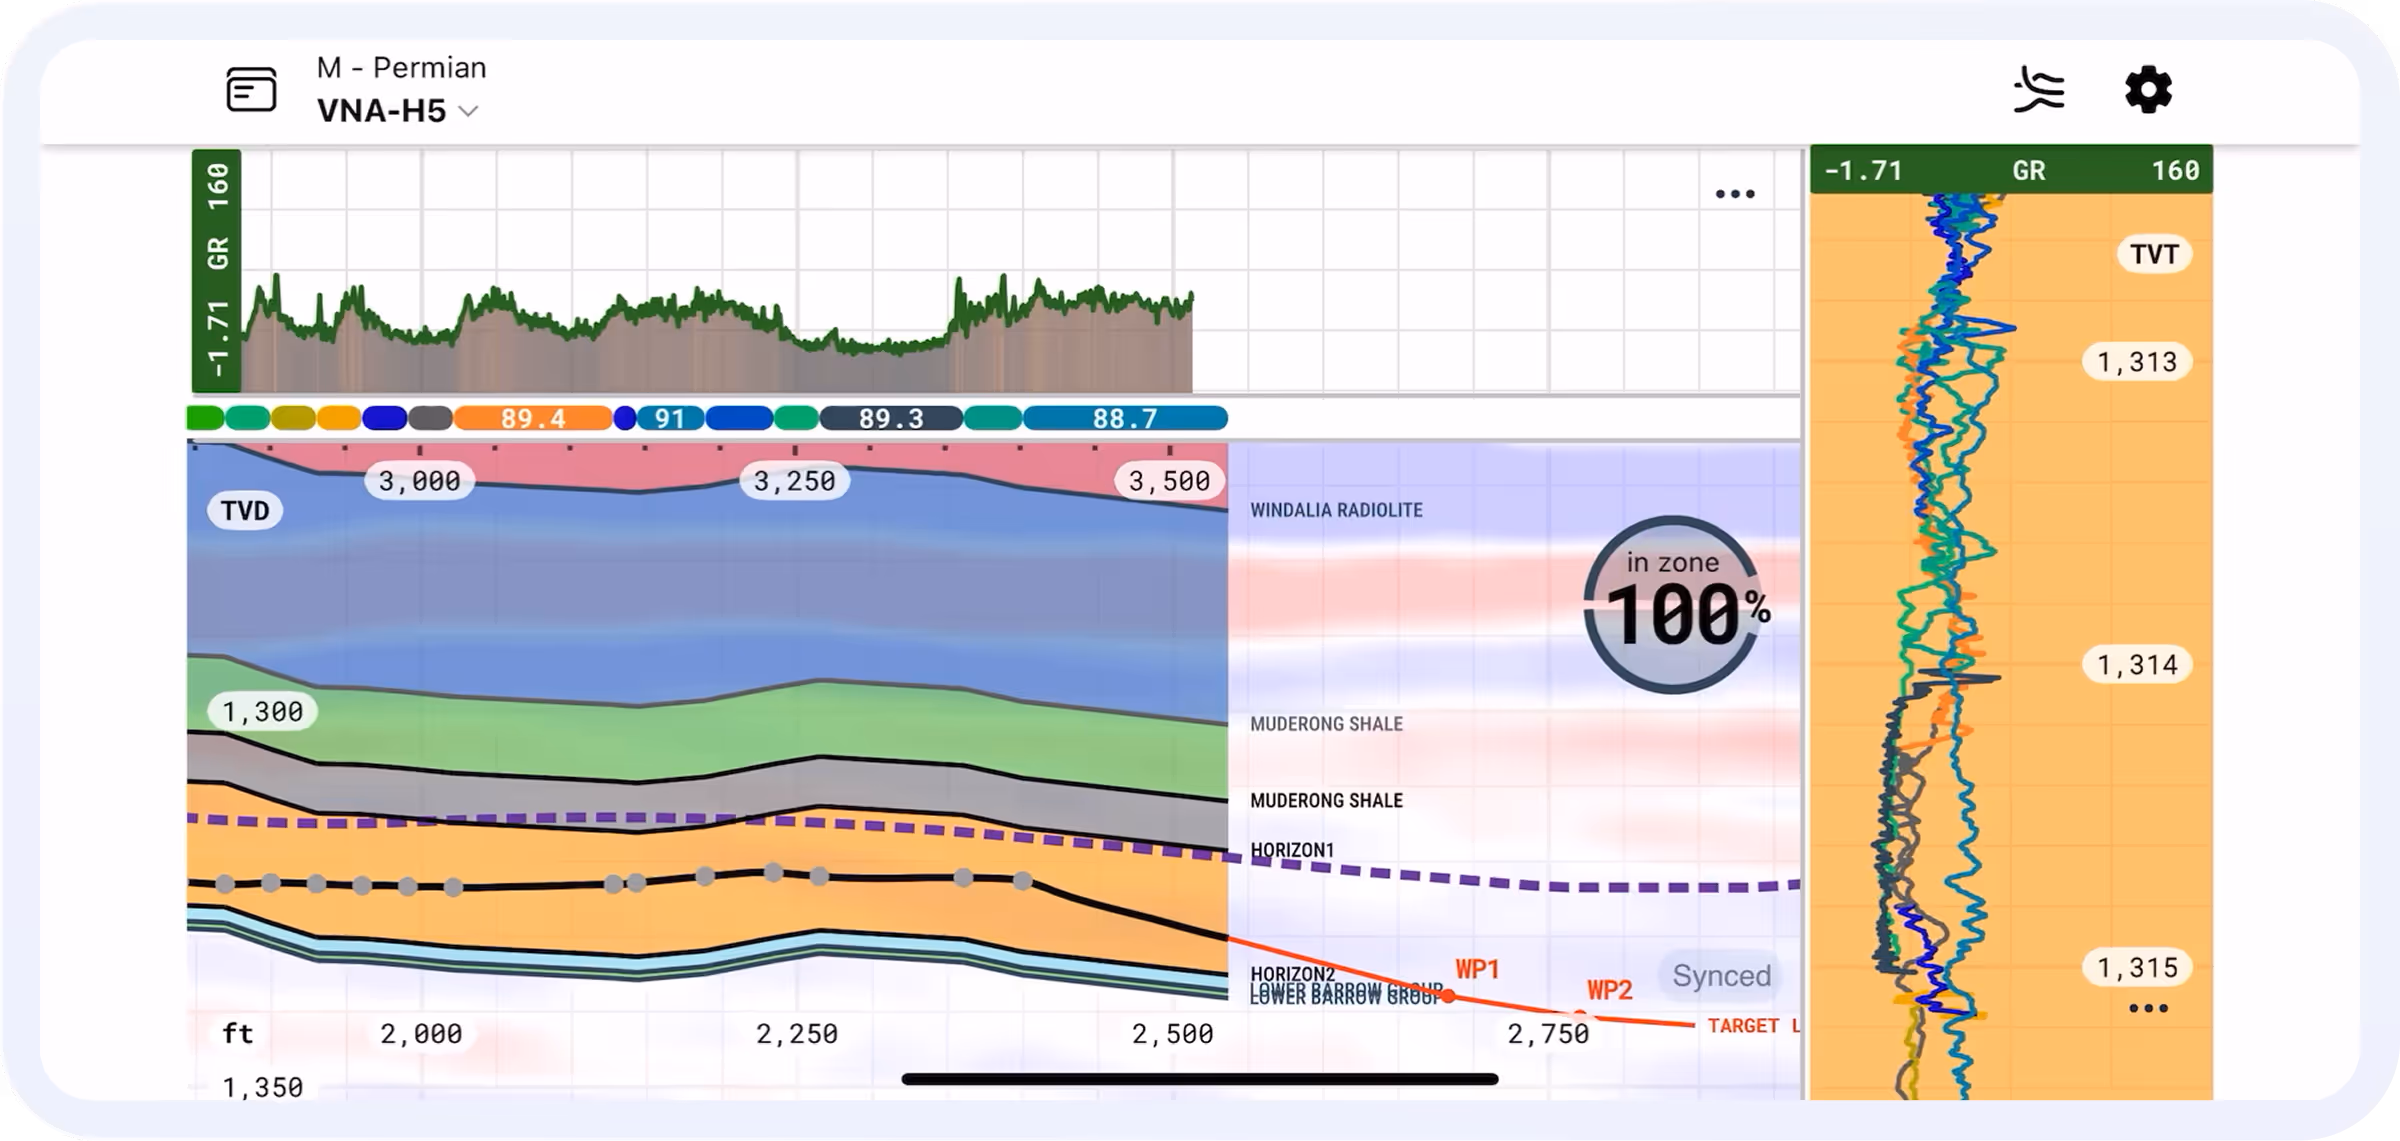Select the 91 blue segment pill
Screen dimensions: 2400x1141
(x=669, y=418)
